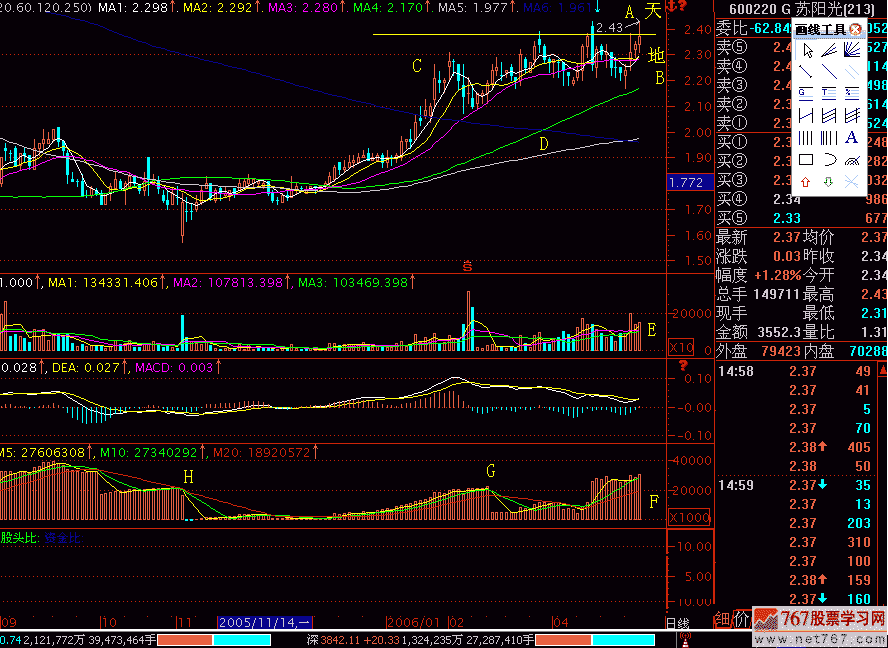888x648 pixels.
Task: Close the 画线工具 drawing tools panel
Action: pos(856,29)
